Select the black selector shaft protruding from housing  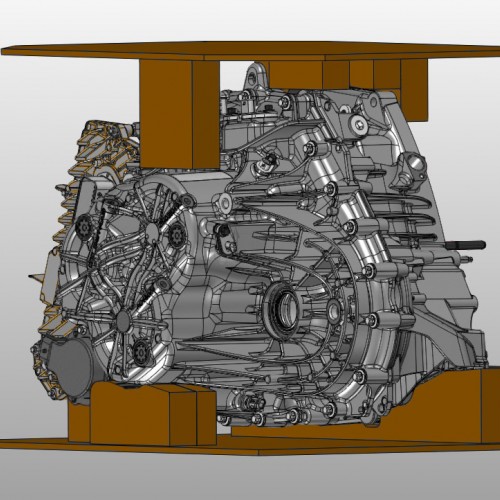point(466,245)
